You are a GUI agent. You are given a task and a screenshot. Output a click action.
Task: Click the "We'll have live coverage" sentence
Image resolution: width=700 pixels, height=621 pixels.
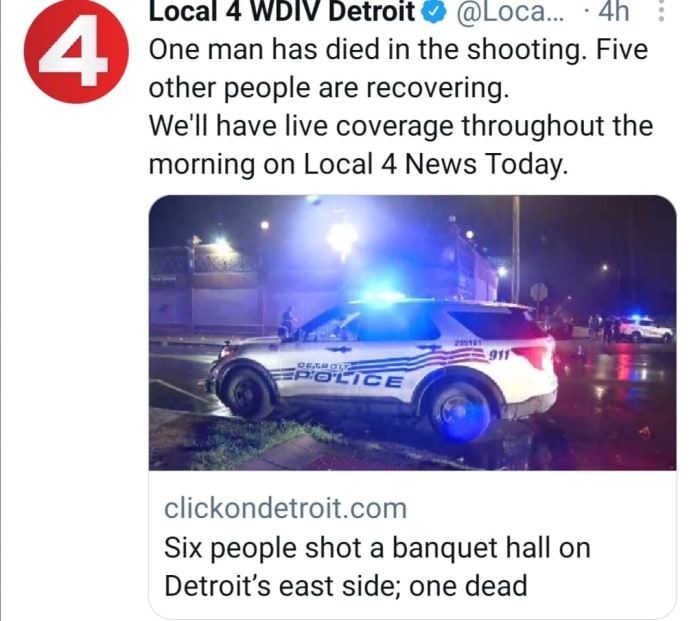[x=400, y=145]
